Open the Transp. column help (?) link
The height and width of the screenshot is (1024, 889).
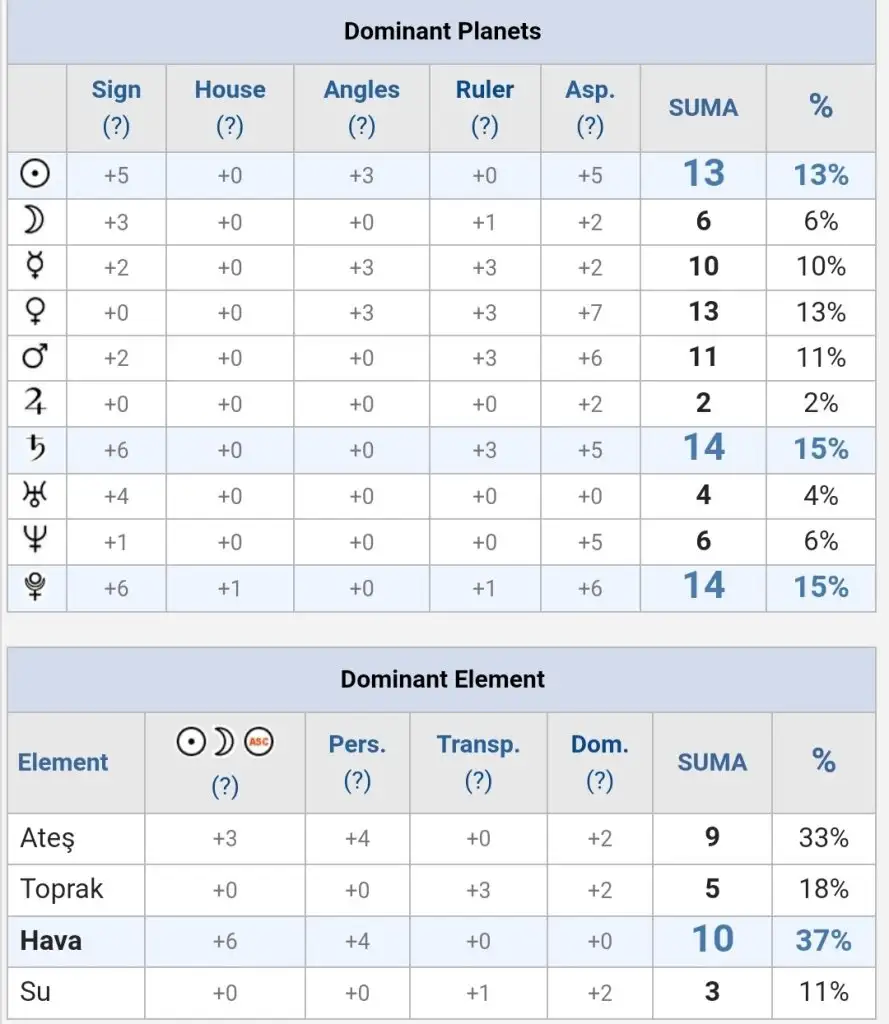(478, 781)
